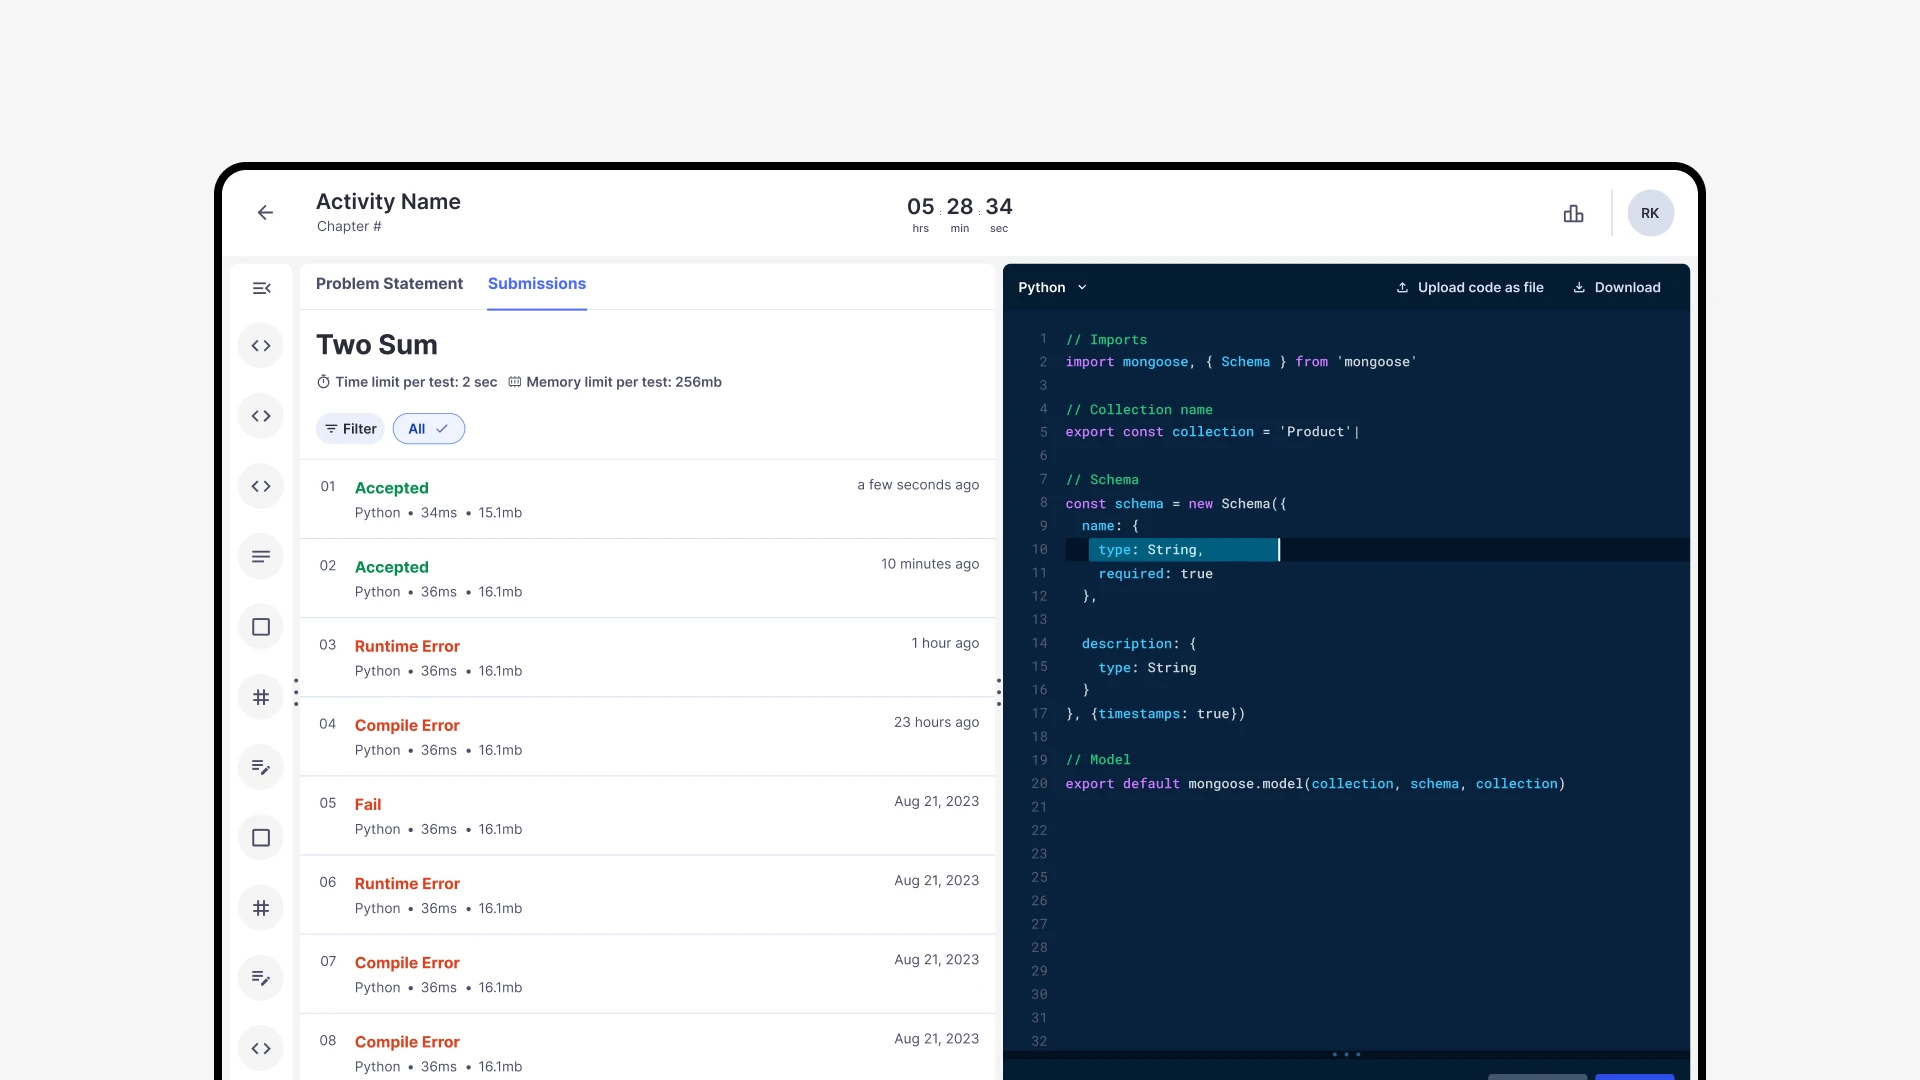
Task: Click line 5 in code editor
Action: pyautogui.click(x=1211, y=432)
